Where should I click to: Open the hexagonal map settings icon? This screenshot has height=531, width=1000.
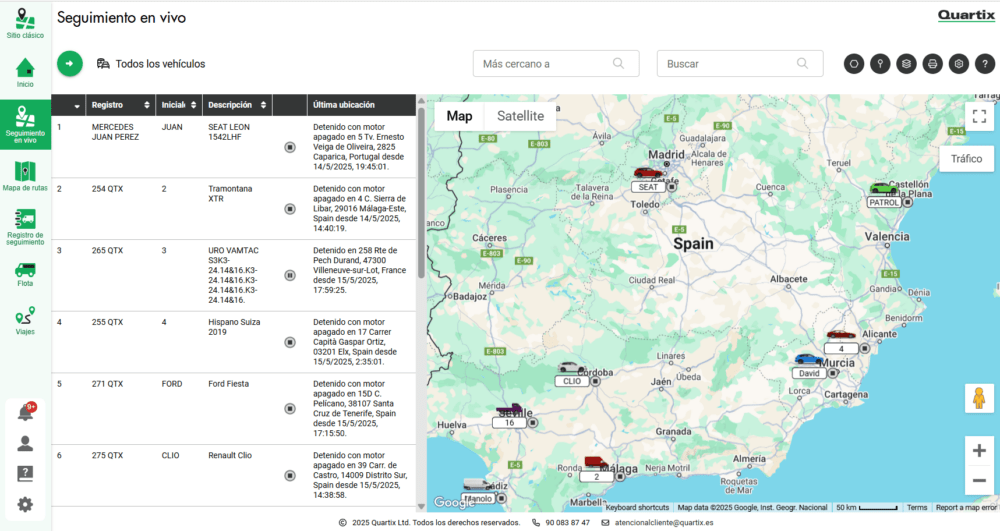[x=959, y=64]
